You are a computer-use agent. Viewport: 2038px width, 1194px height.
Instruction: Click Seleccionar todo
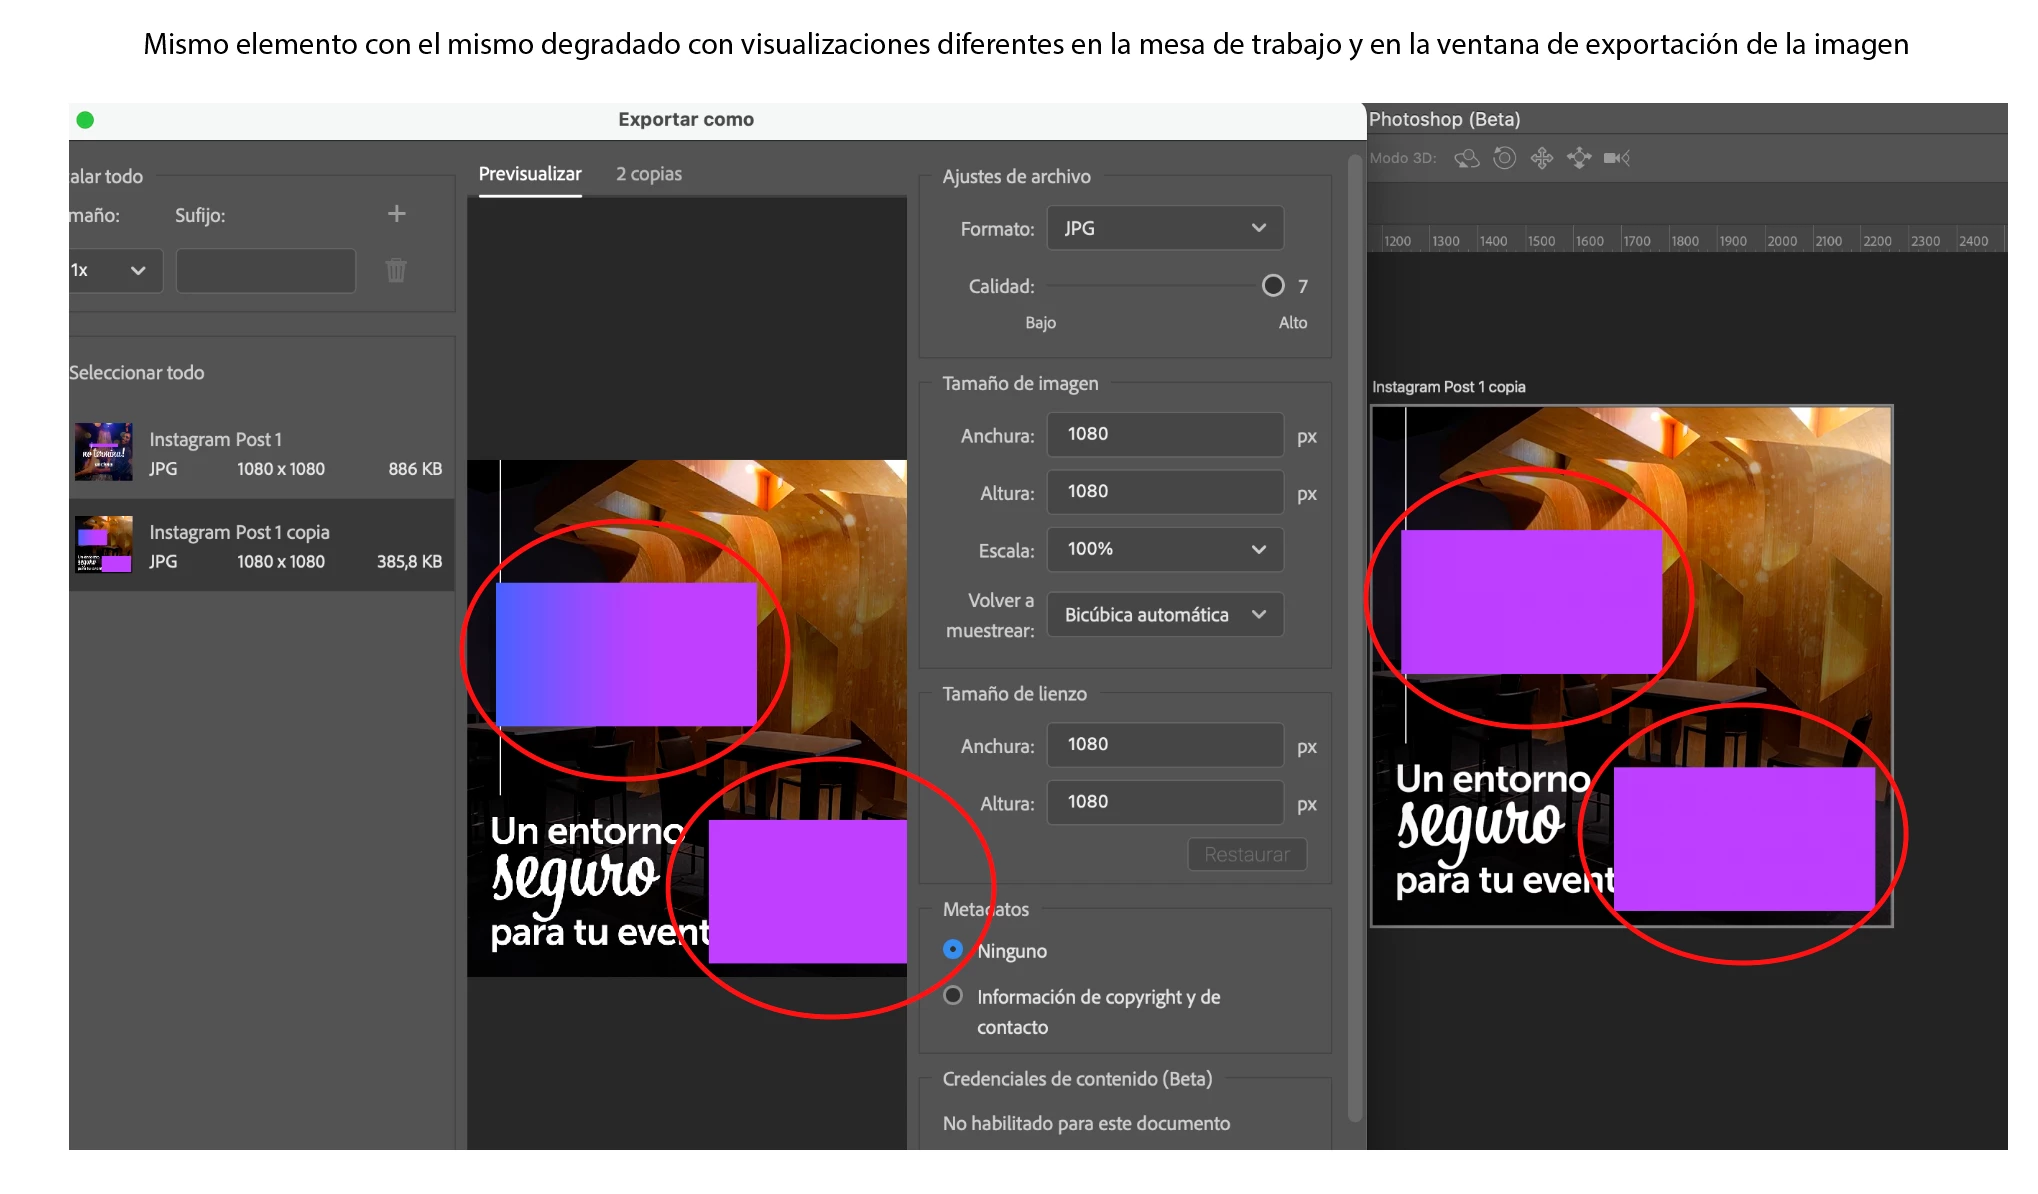click(x=137, y=372)
